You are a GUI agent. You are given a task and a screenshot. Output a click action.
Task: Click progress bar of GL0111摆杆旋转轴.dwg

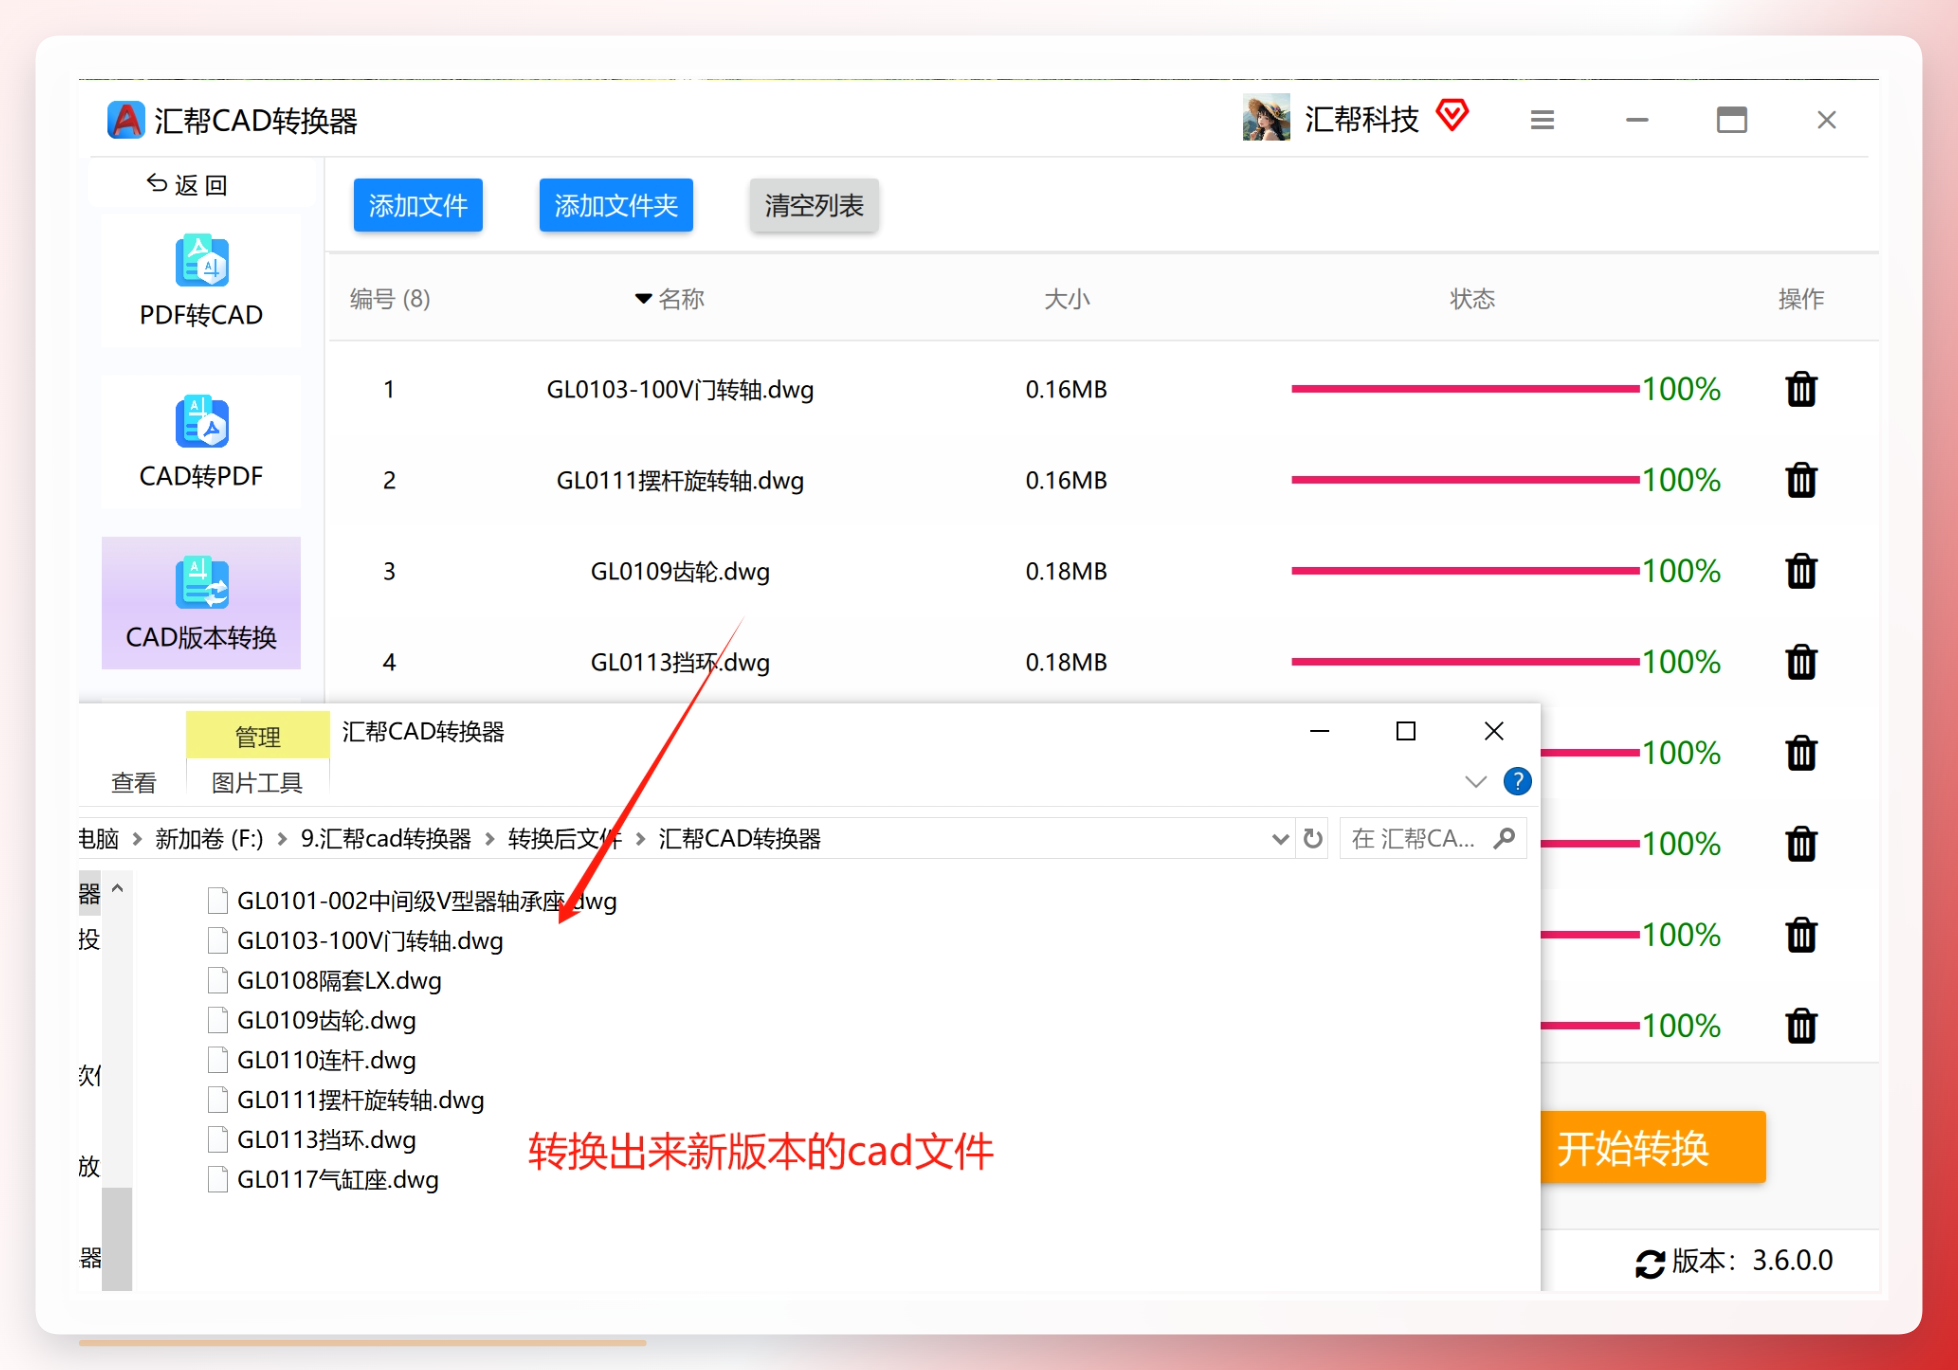pos(1465,480)
